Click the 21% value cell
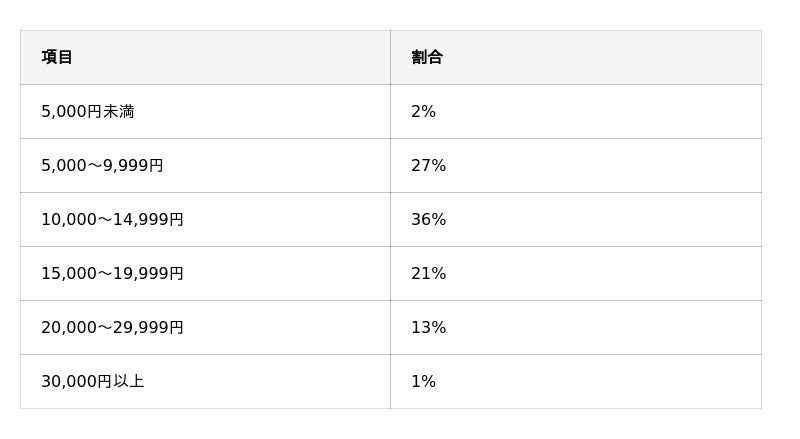800x439 pixels. pyautogui.click(x=576, y=274)
